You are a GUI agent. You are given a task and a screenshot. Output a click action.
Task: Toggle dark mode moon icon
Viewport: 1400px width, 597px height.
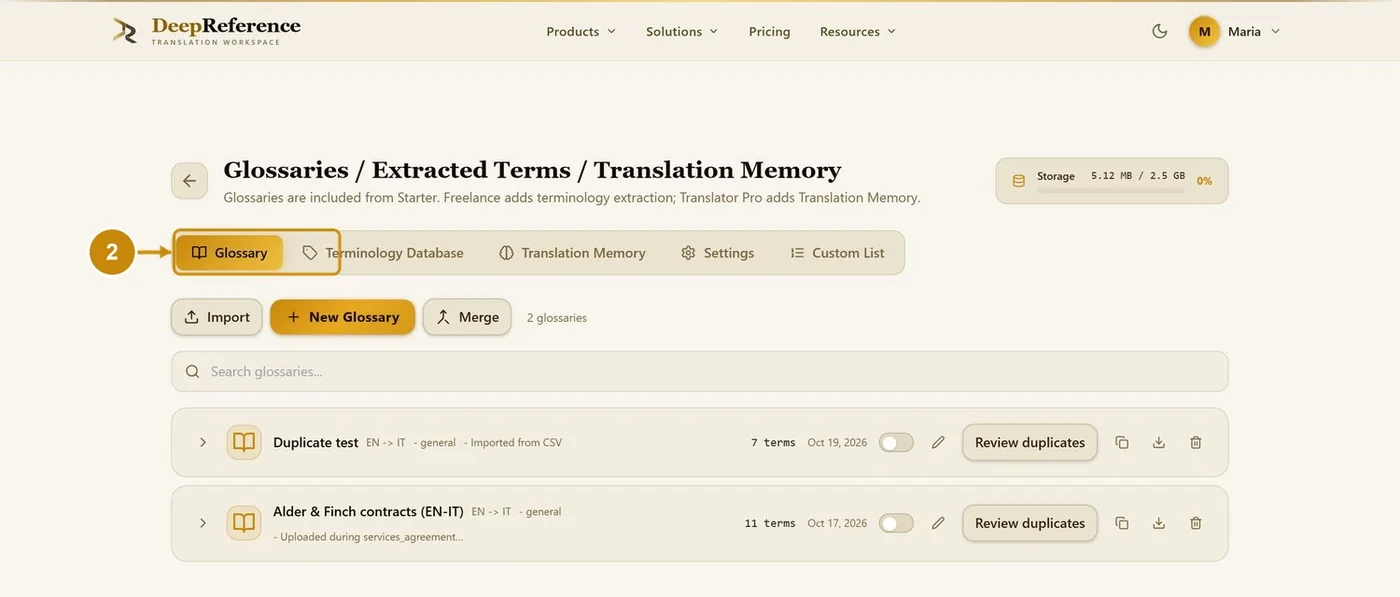[x=1160, y=31]
